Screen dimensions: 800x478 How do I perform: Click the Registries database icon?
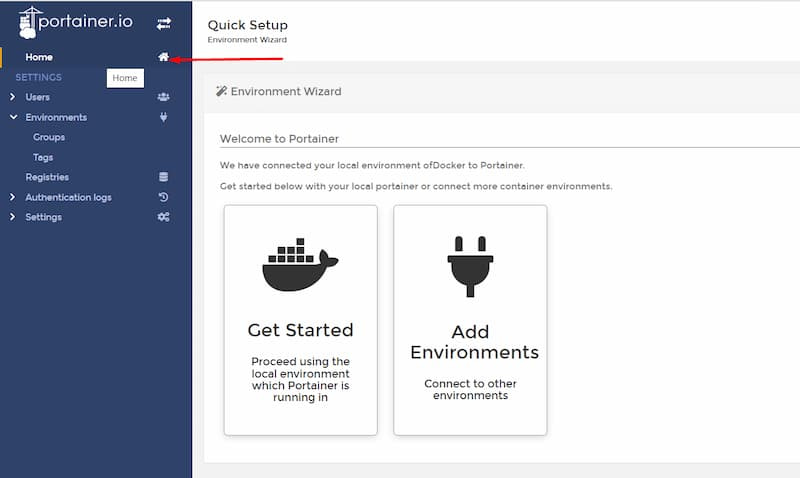[x=164, y=177]
